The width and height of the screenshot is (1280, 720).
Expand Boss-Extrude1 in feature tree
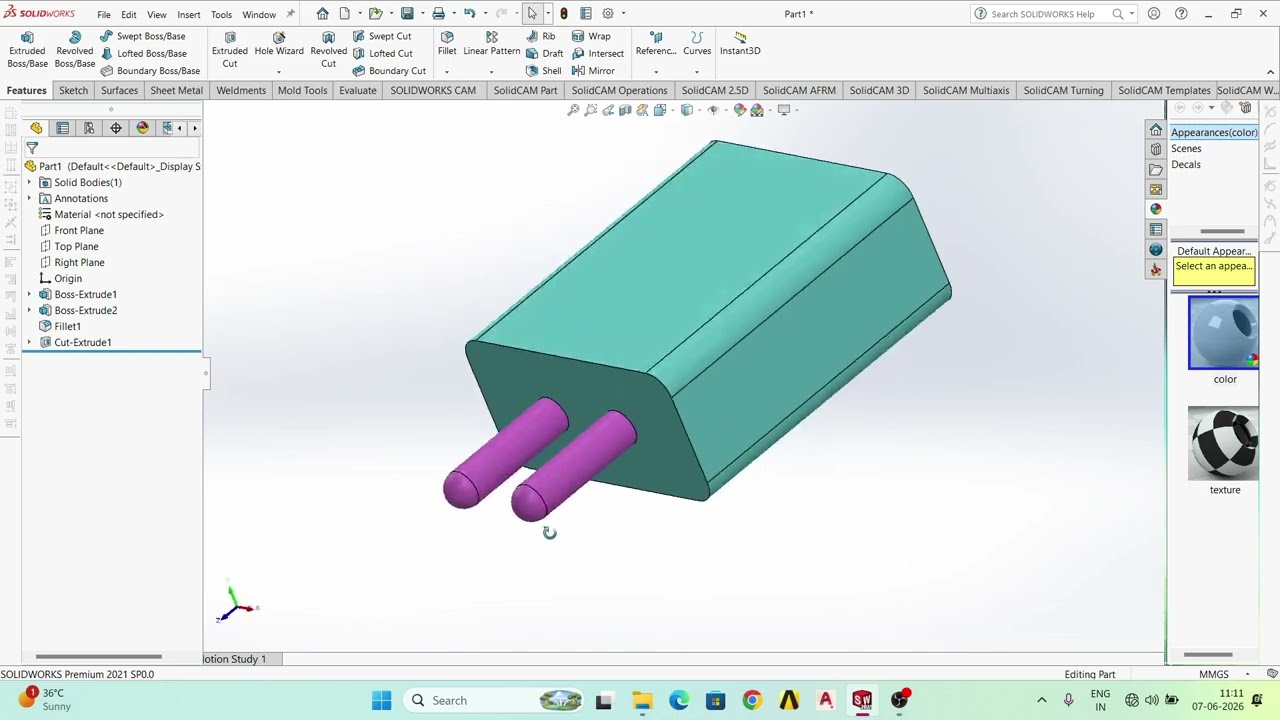pyautogui.click(x=29, y=294)
